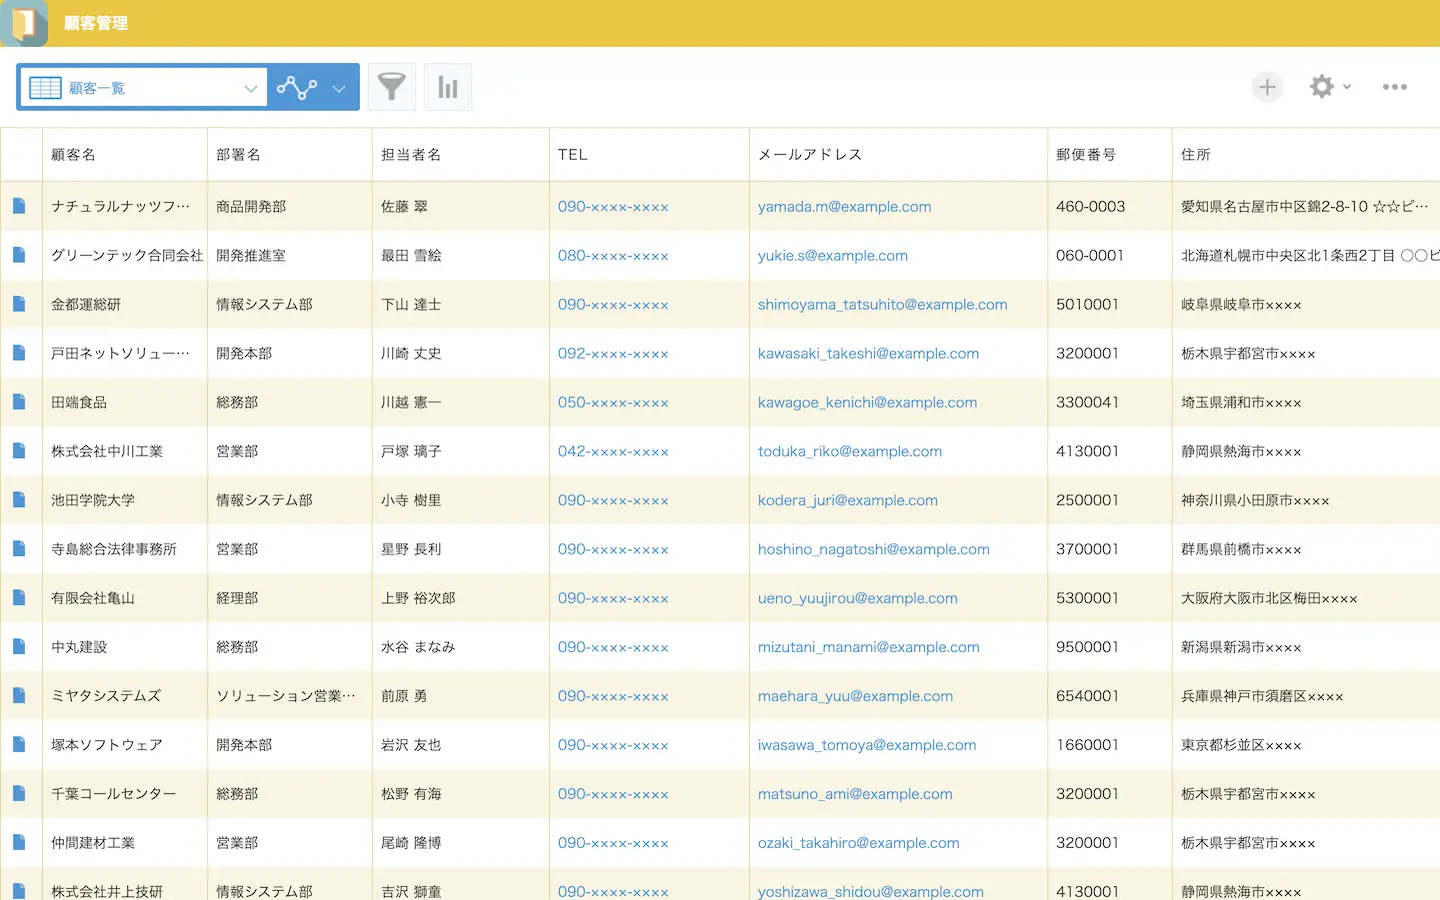The height and width of the screenshot is (900, 1440).
Task: Click the filter funnel icon
Action: click(x=392, y=87)
